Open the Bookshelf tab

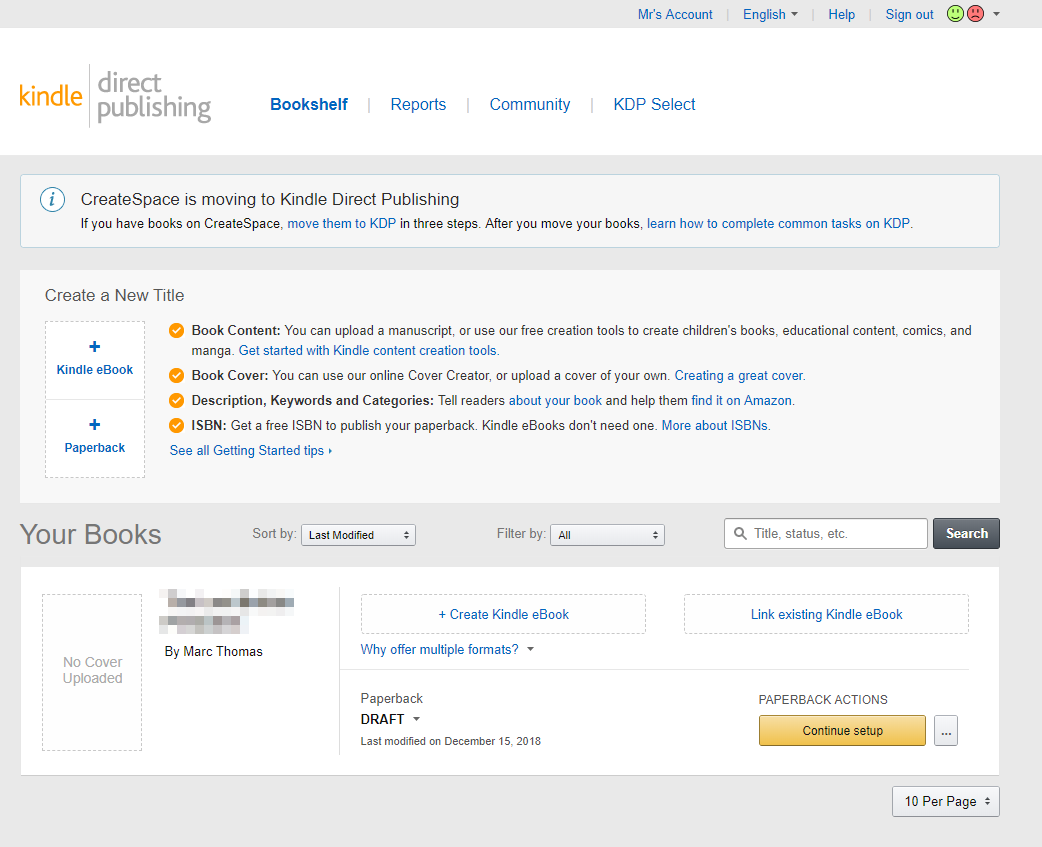pyautogui.click(x=309, y=104)
